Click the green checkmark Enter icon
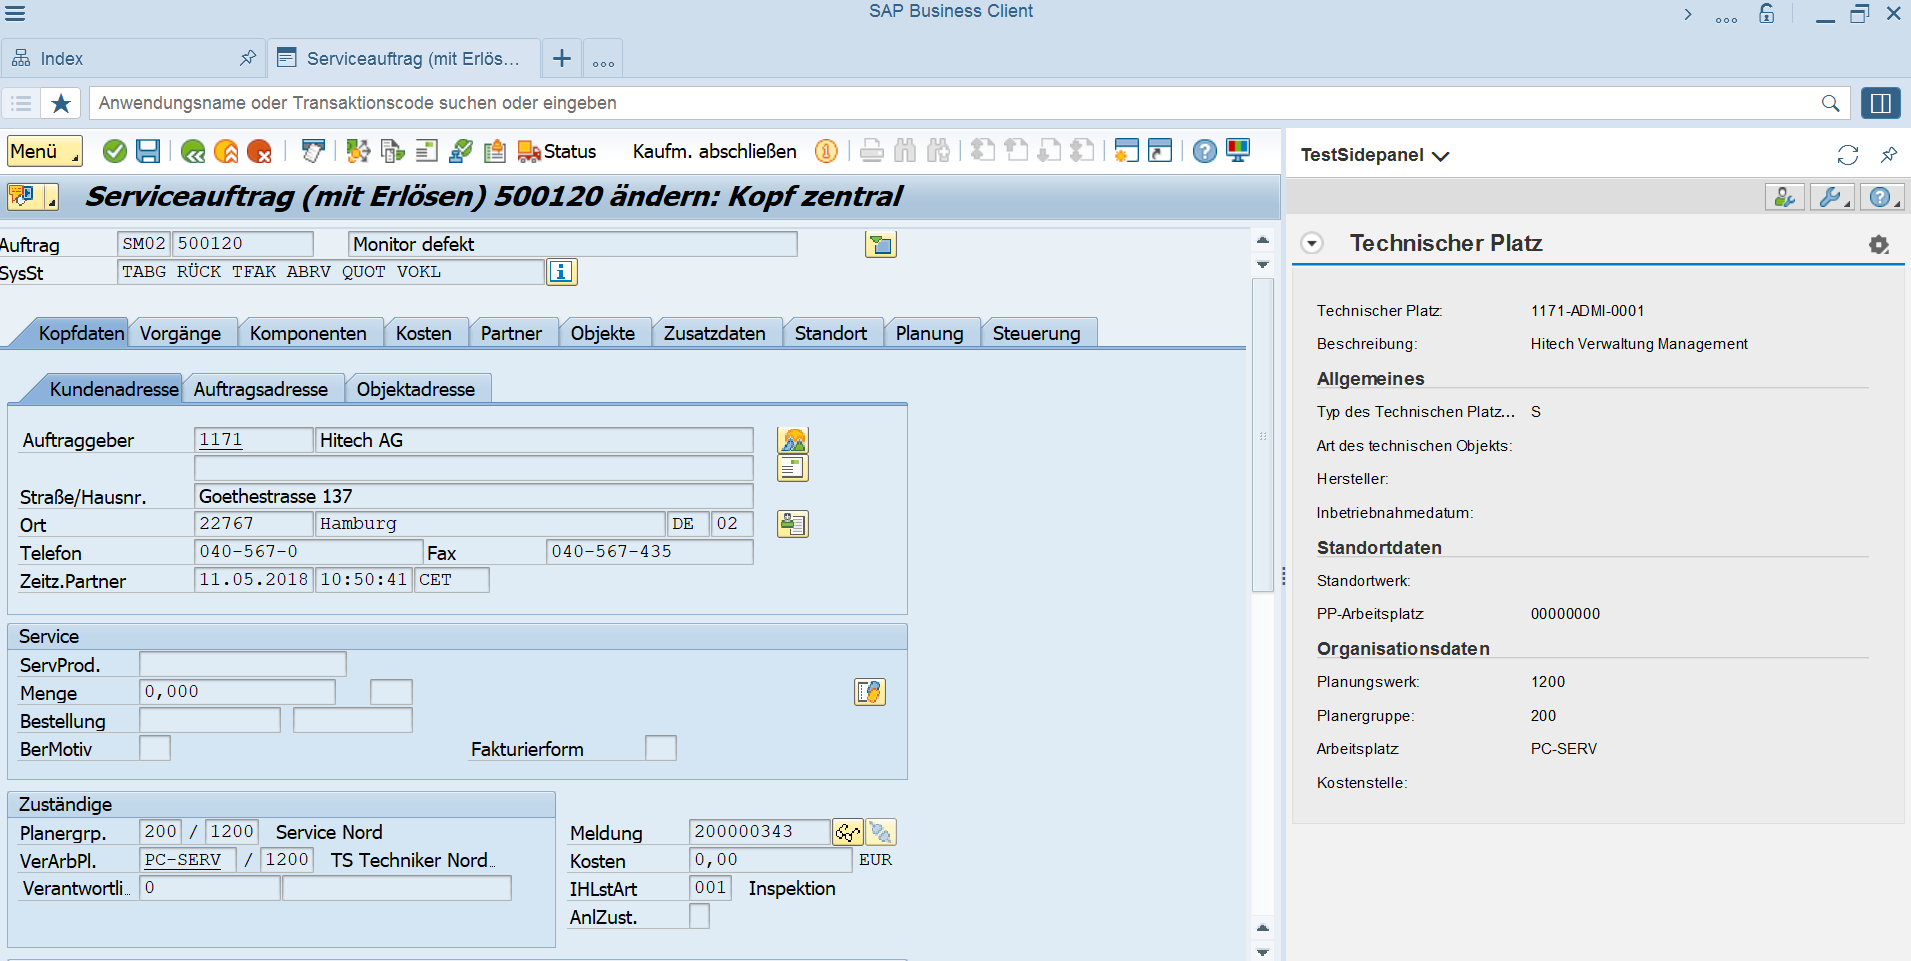The width and height of the screenshot is (1911, 961). coord(115,151)
